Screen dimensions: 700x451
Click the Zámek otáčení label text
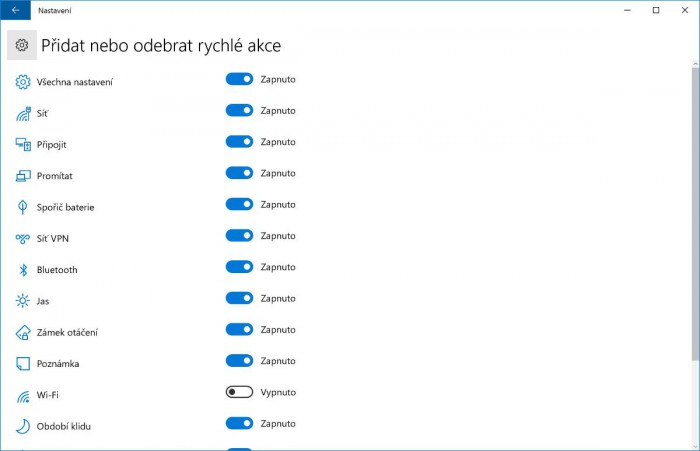(67, 332)
